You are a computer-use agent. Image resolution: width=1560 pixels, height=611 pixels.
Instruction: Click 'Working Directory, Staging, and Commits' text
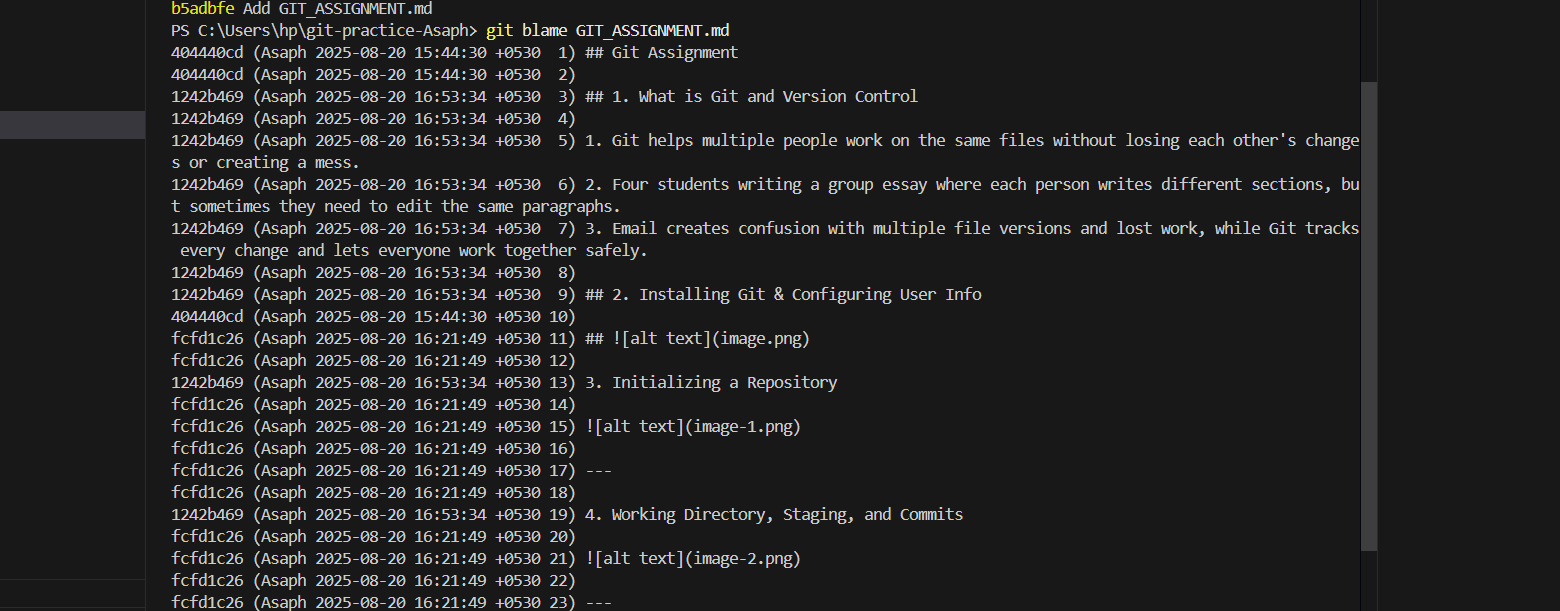[787, 514]
